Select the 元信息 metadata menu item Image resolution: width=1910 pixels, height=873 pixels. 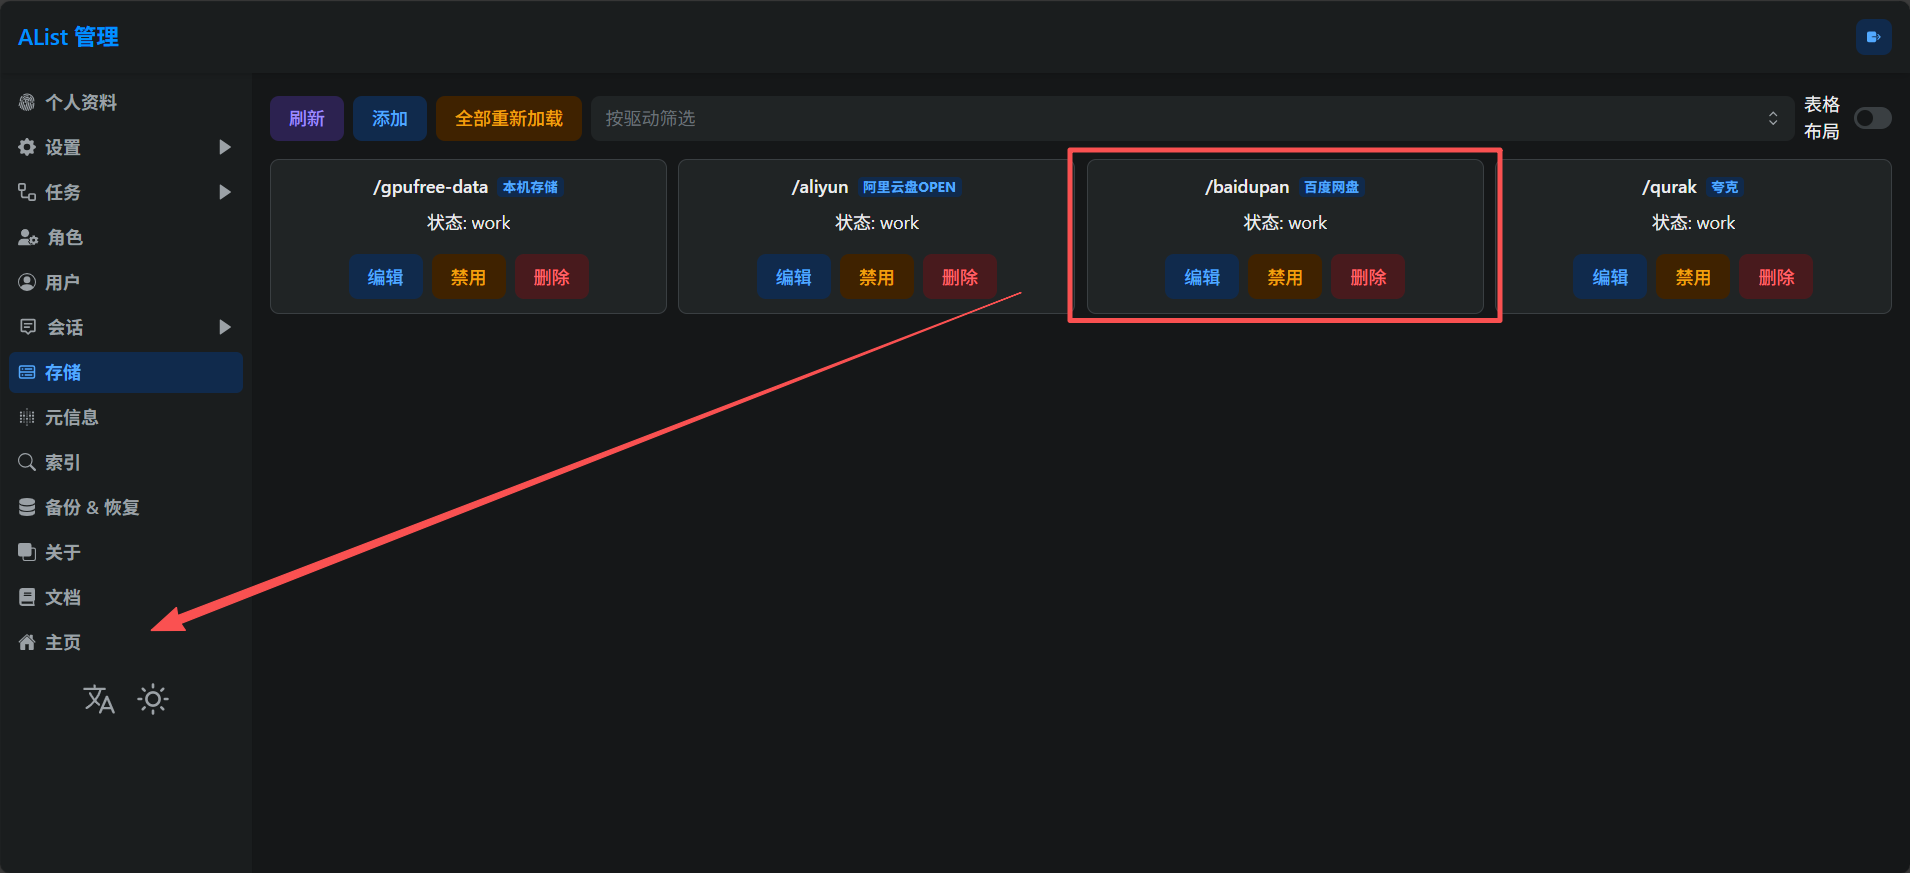(71, 418)
